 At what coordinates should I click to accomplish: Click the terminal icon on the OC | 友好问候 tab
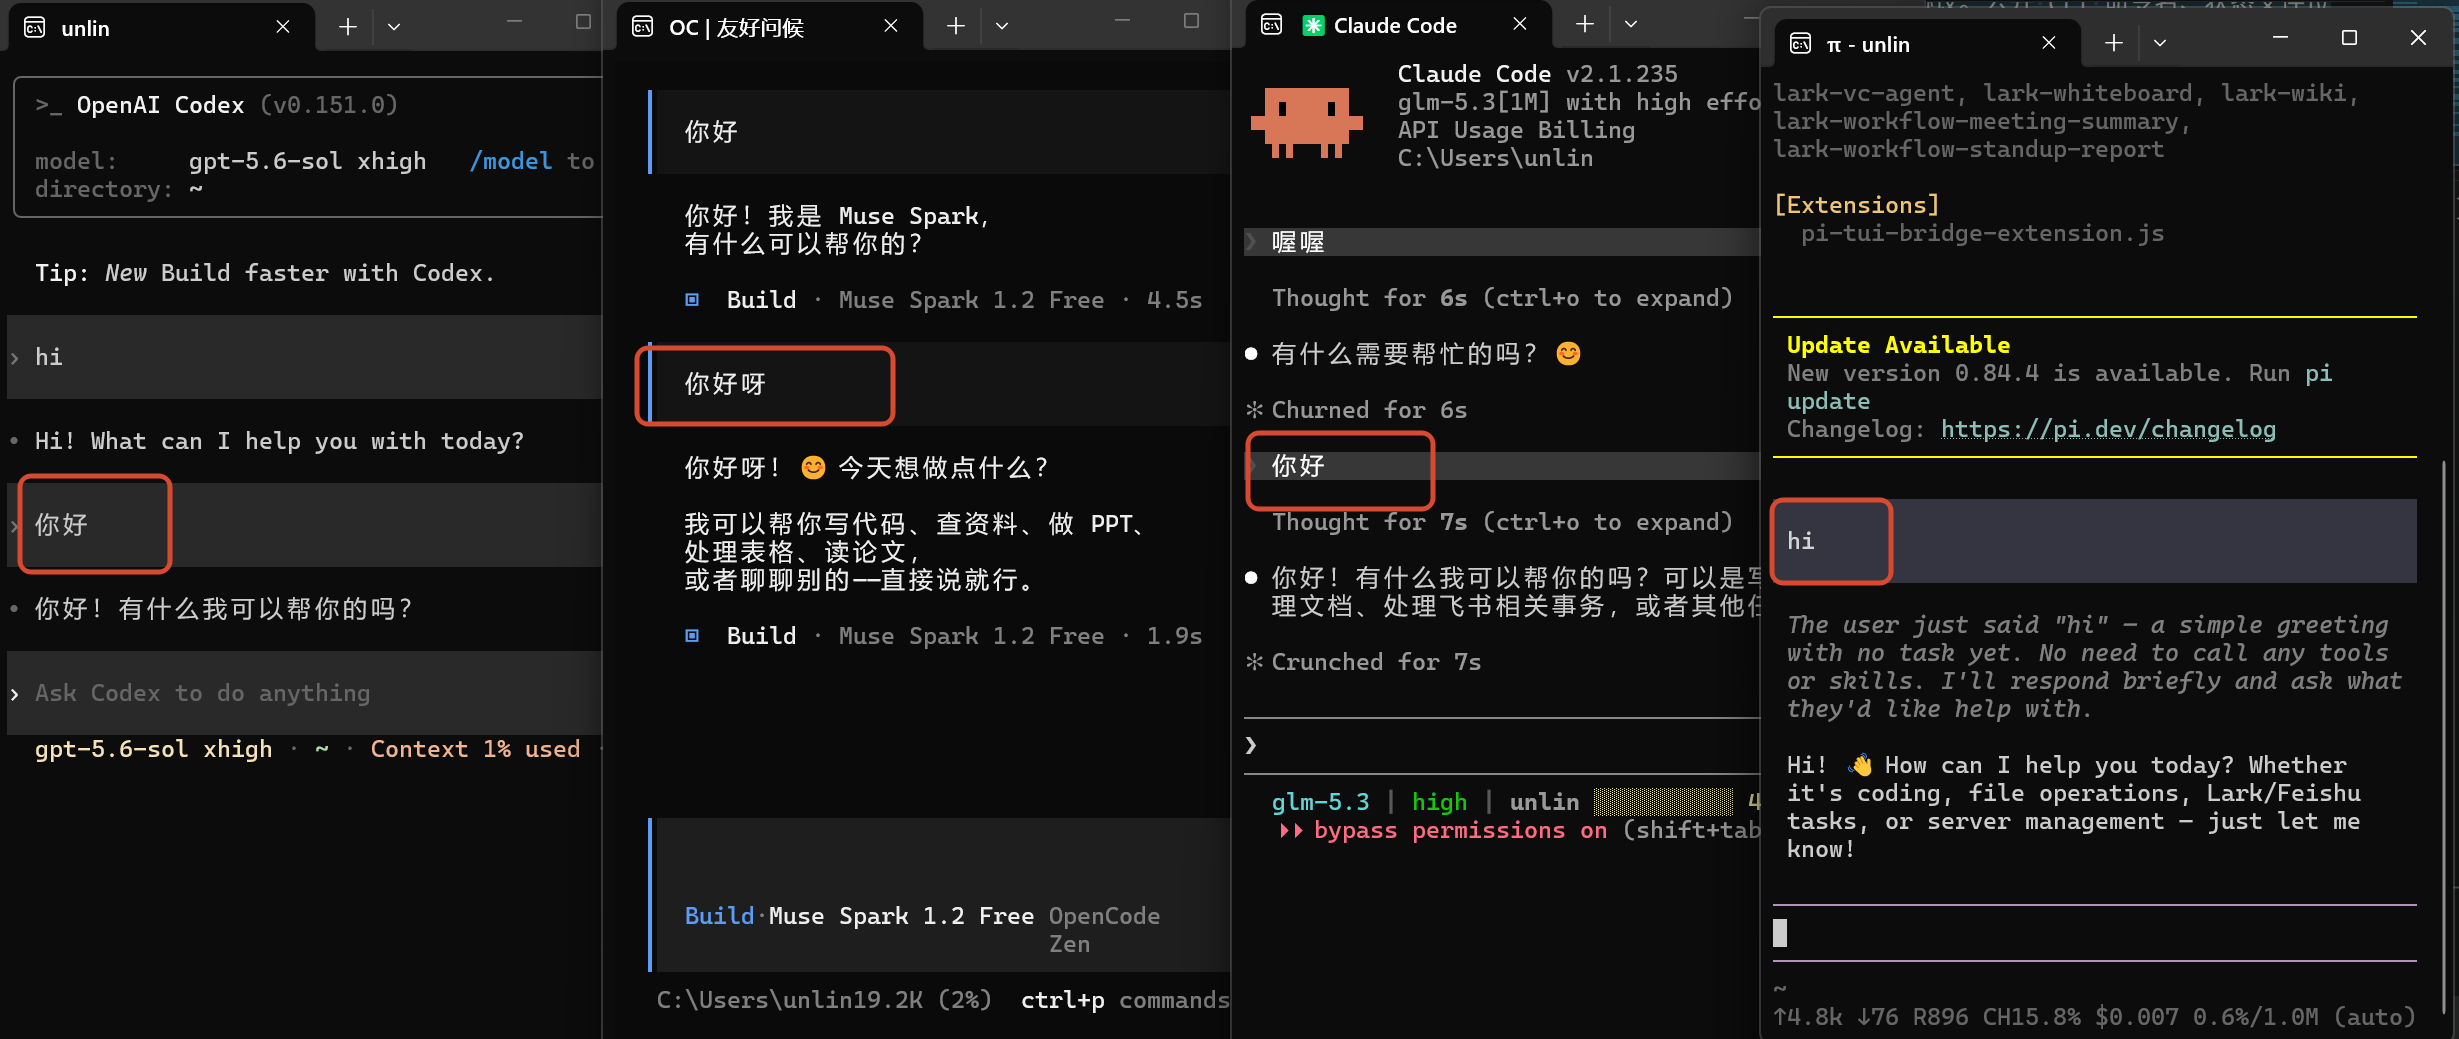click(x=643, y=26)
